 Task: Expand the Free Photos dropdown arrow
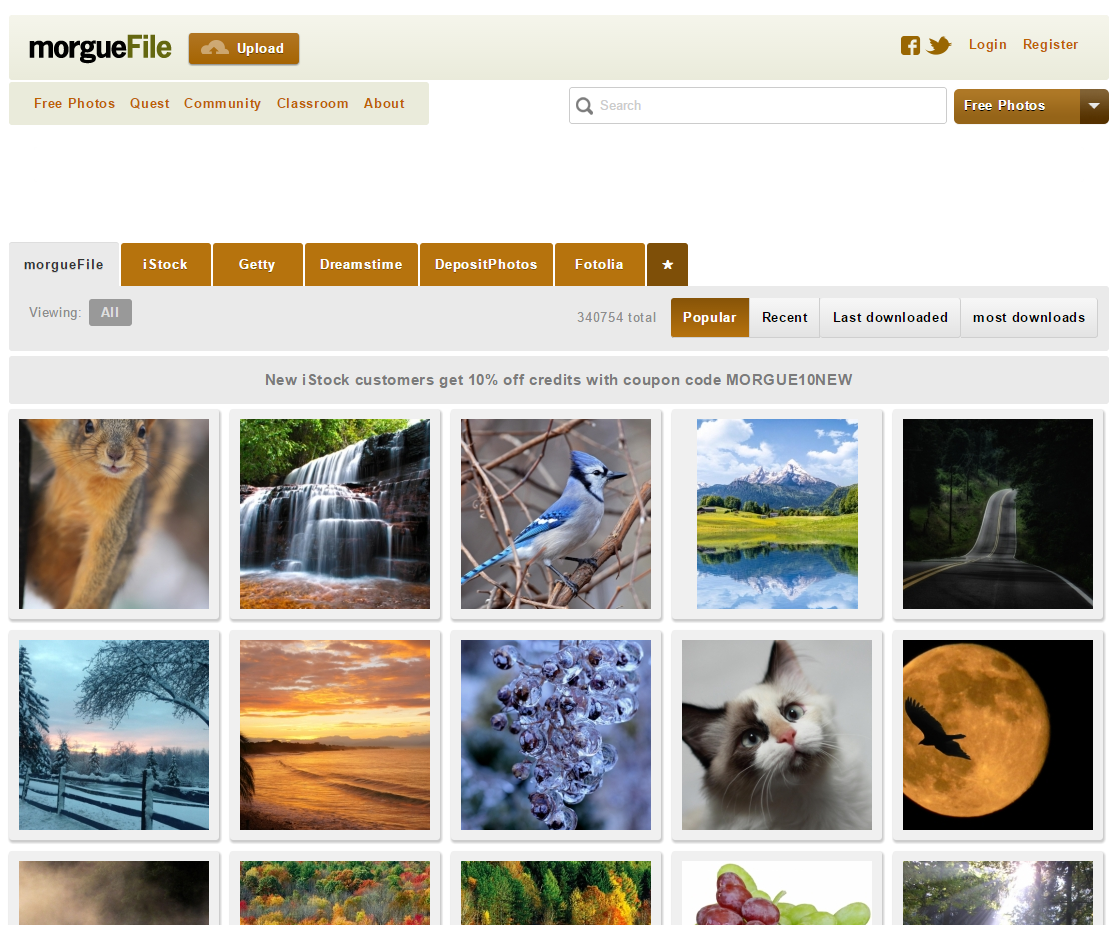pos(1094,106)
